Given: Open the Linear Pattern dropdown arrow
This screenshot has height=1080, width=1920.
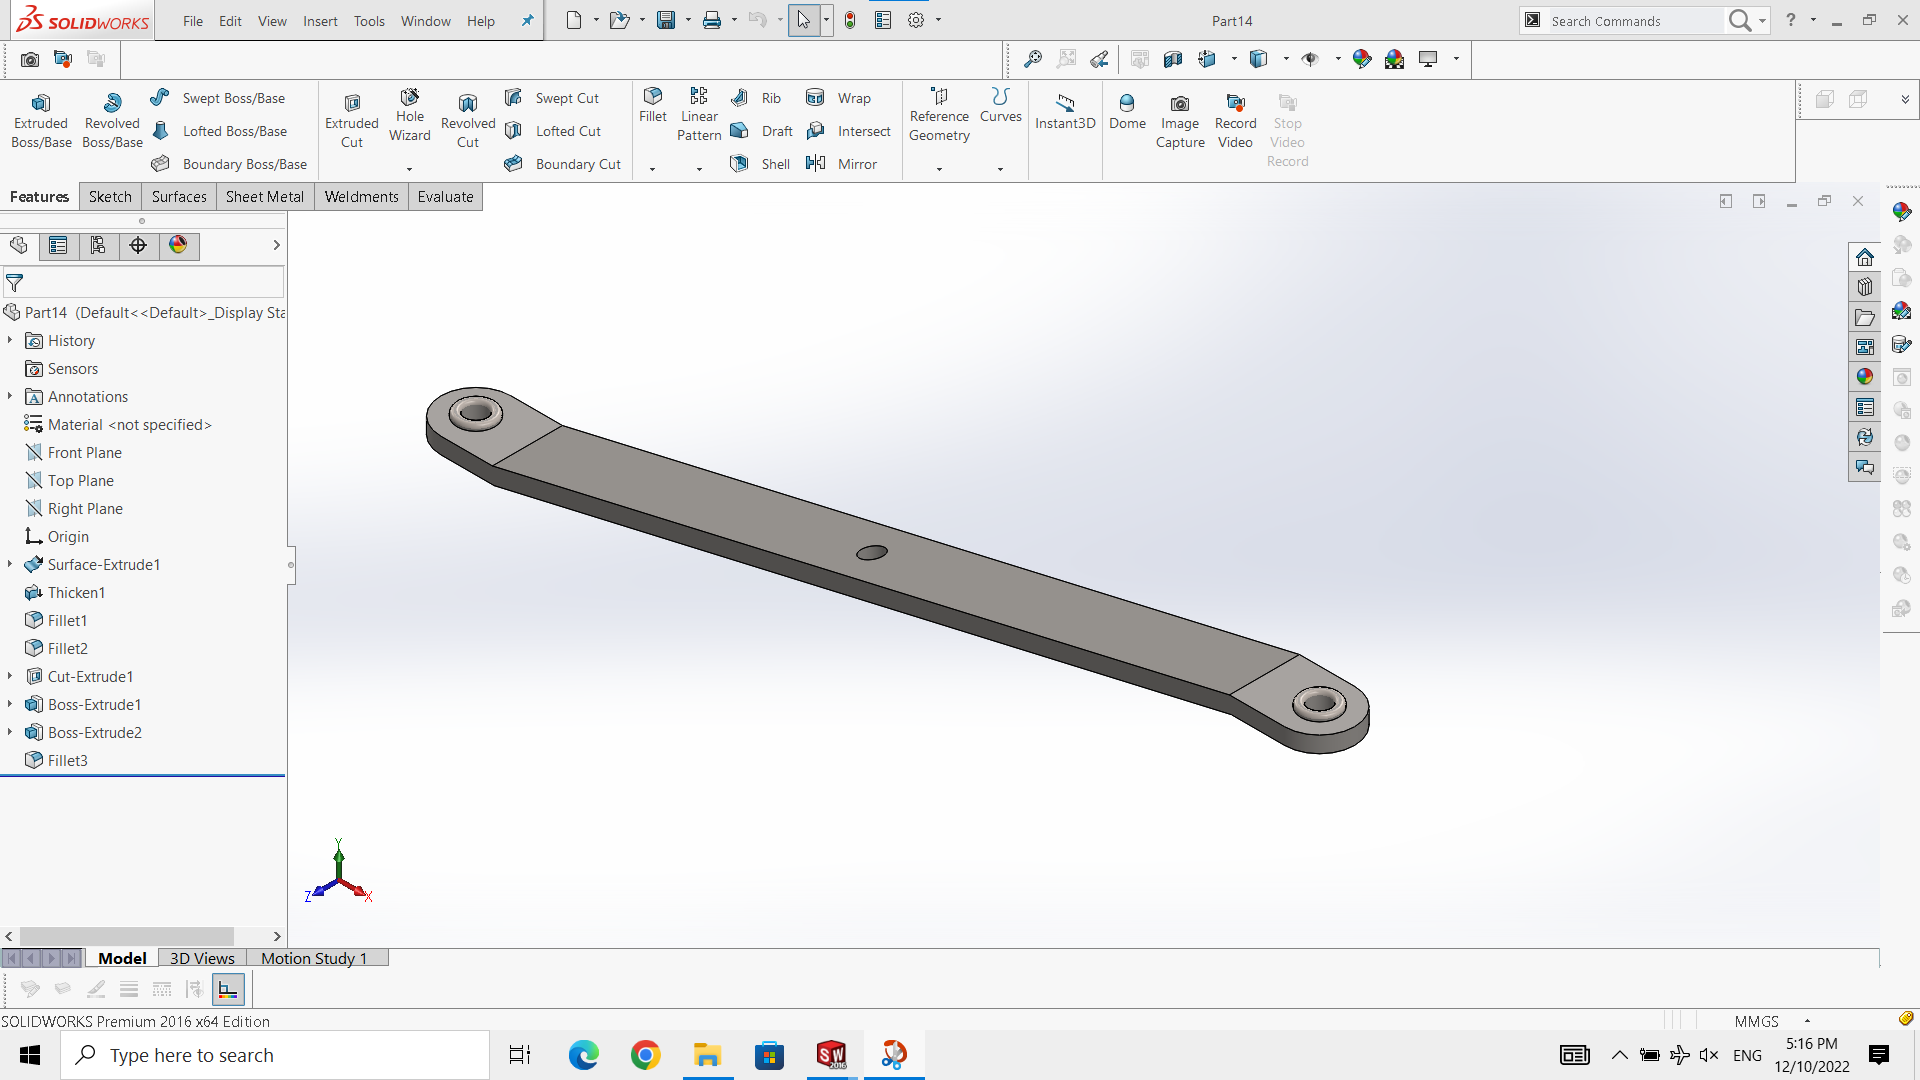Looking at the screenshot, I should click(x=699, y=170).
